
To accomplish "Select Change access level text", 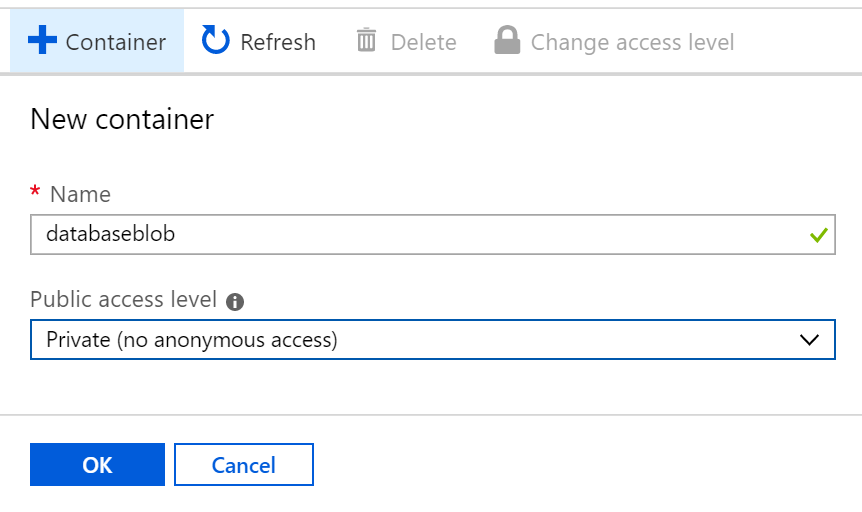I will point(632,42).
